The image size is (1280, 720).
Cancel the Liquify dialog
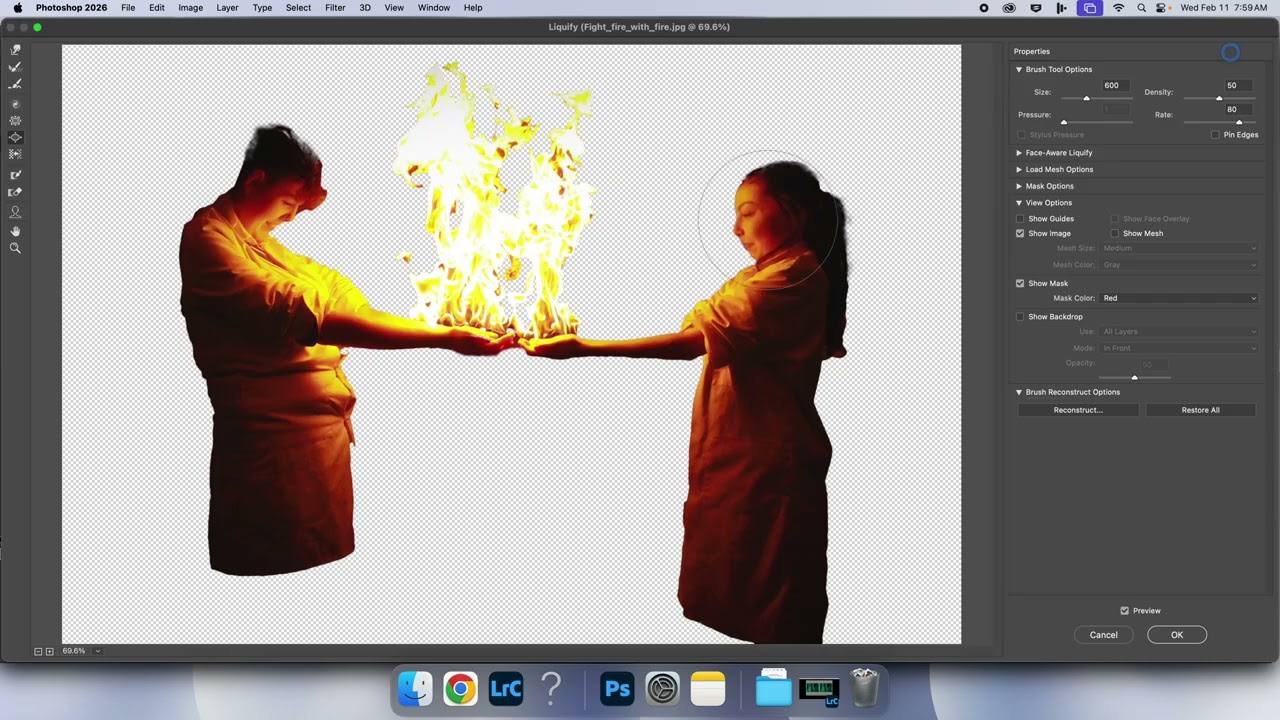[x=1104, y=635]
